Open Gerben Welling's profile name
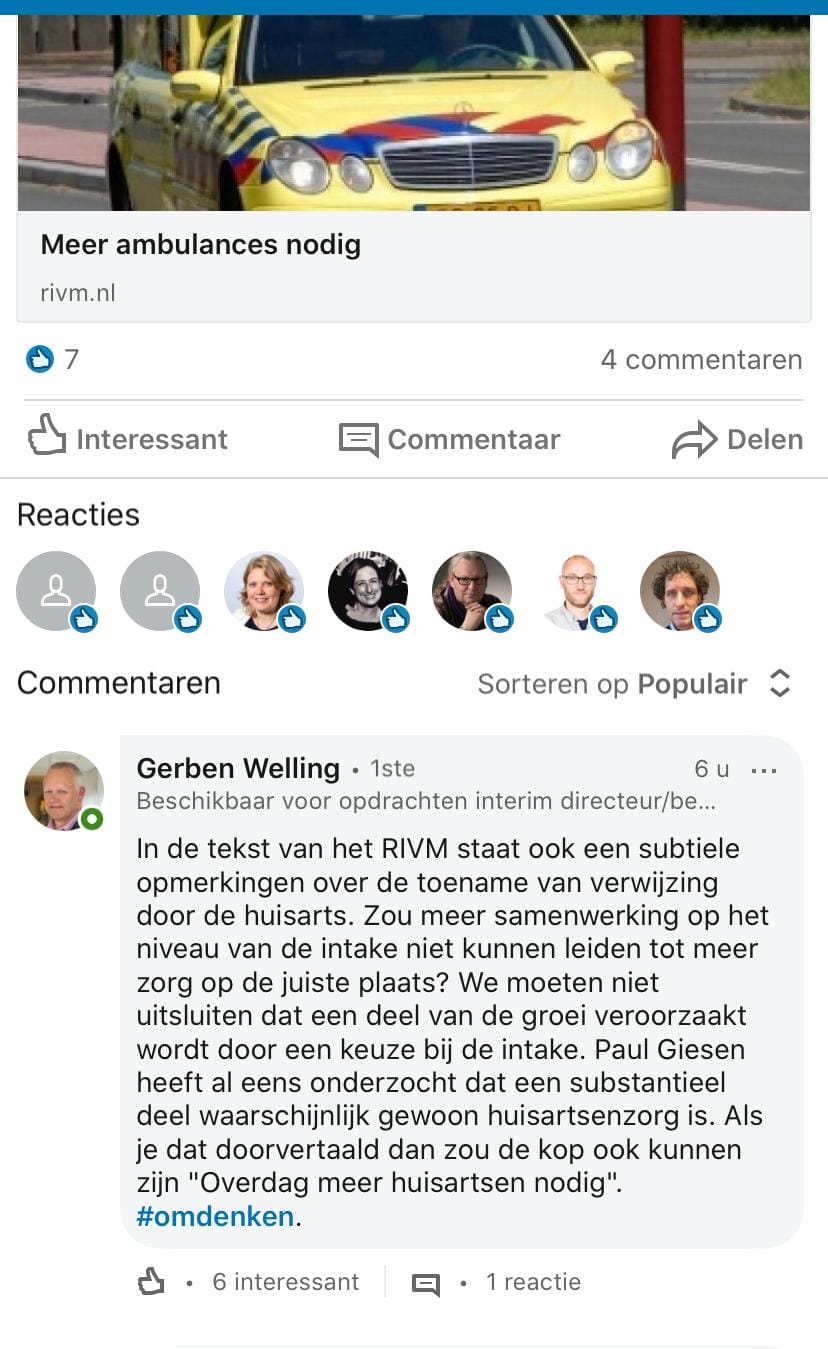This screenshot has height=1349, width=828. 238,768
